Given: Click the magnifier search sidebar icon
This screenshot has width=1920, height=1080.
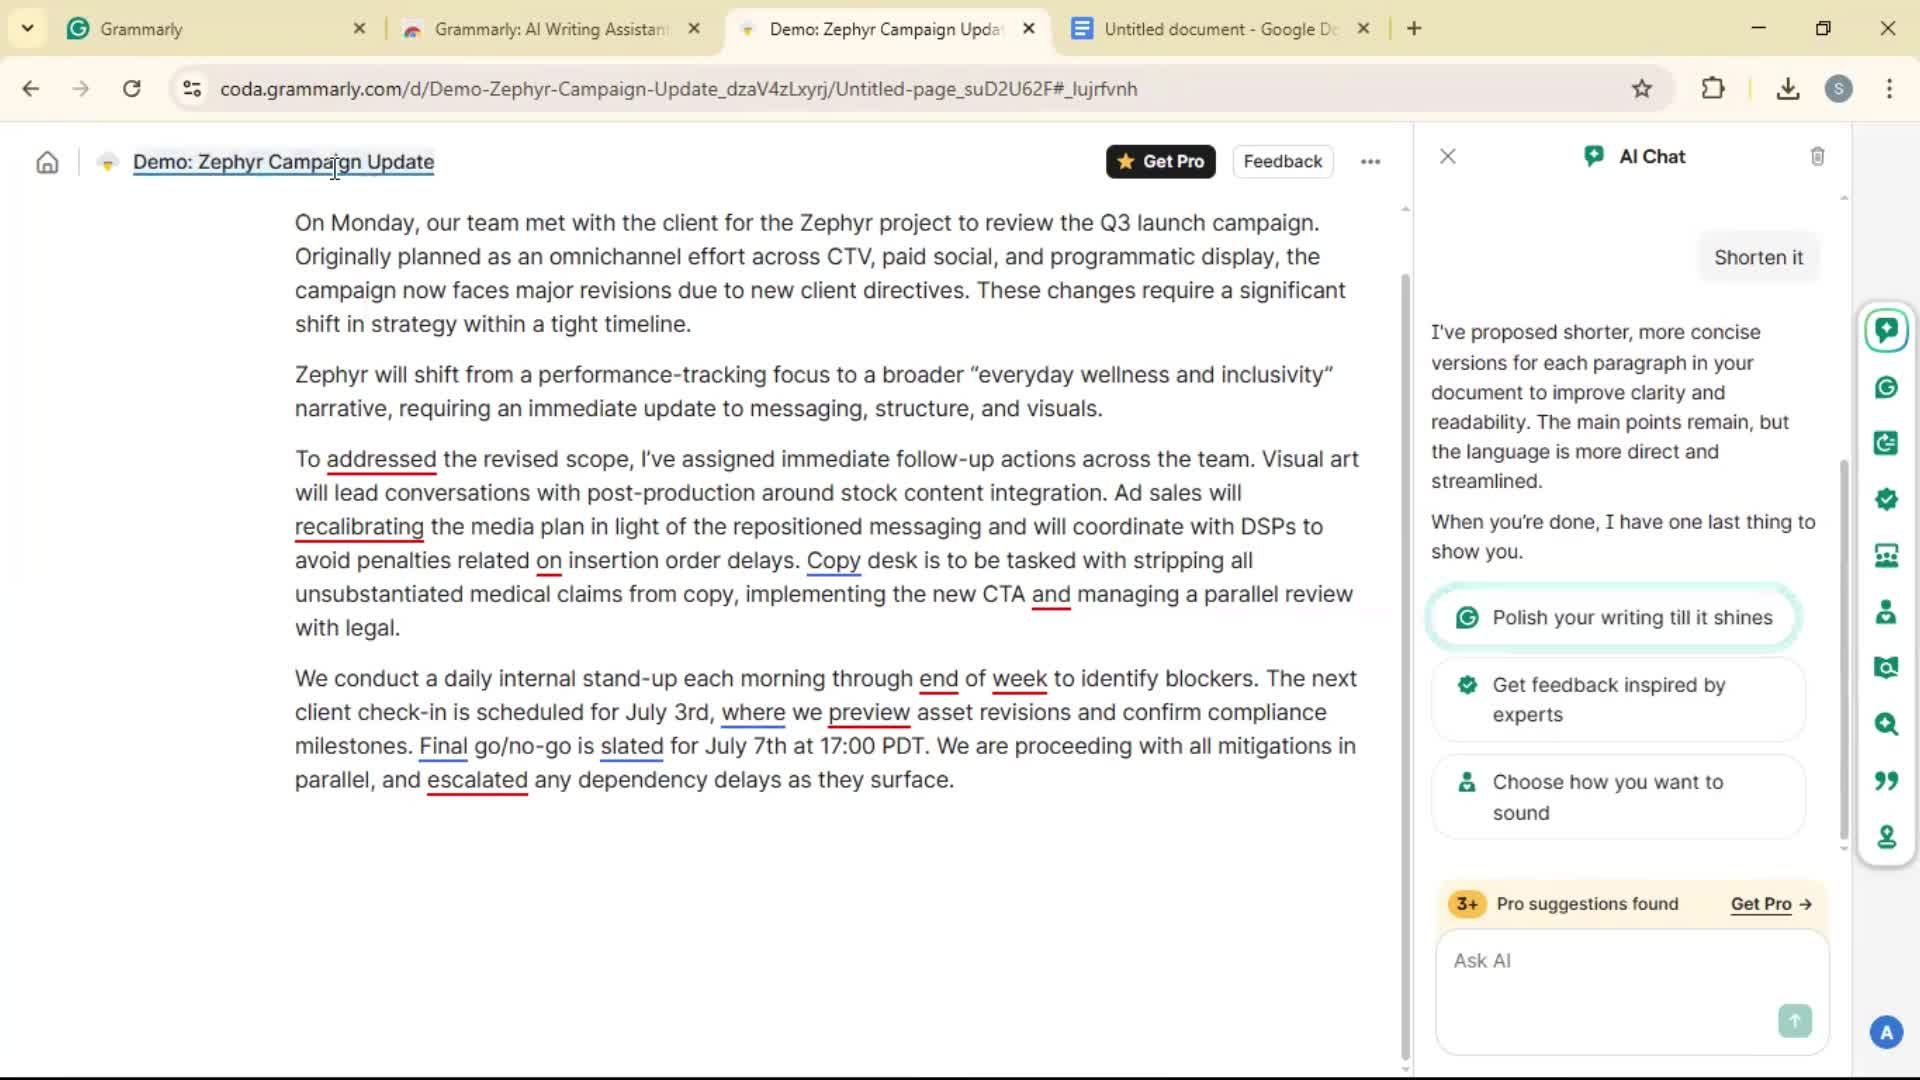Looking at the screenshot, I should coord(1886,724).
